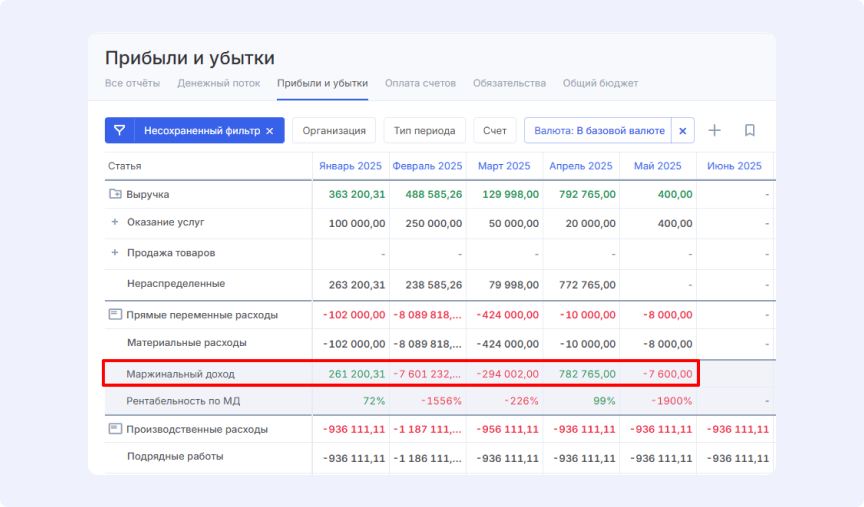864x507 pixels.
Task: Save the filter with the bookmark icon
Action: [749, 130]
